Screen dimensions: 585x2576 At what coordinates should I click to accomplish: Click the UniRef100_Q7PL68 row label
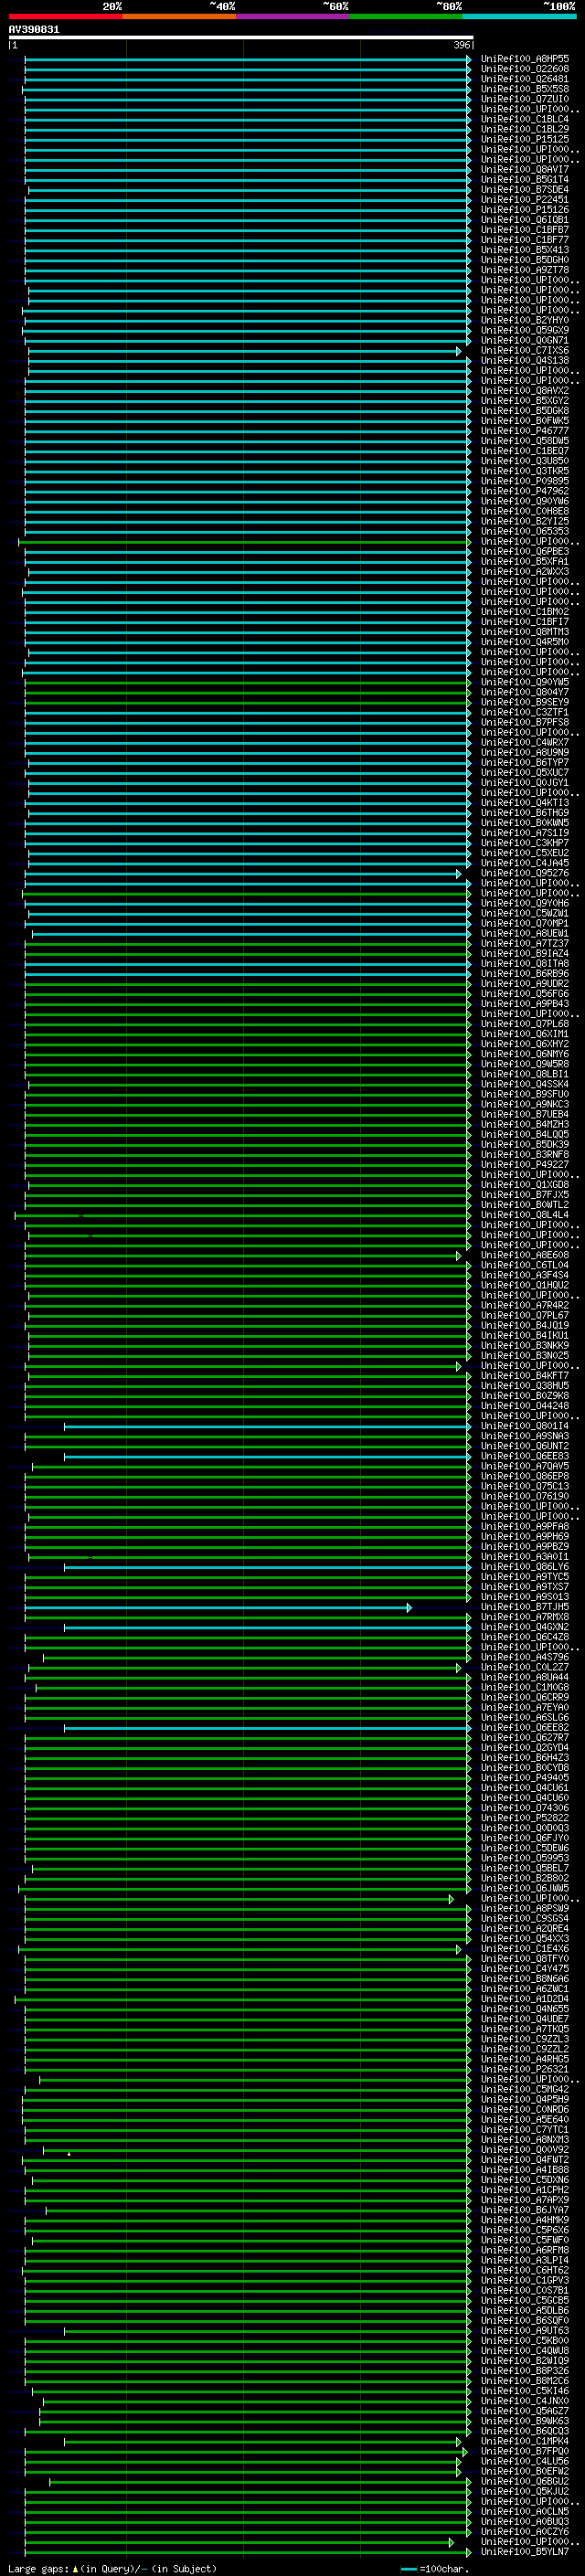(x=525, y=1024)
